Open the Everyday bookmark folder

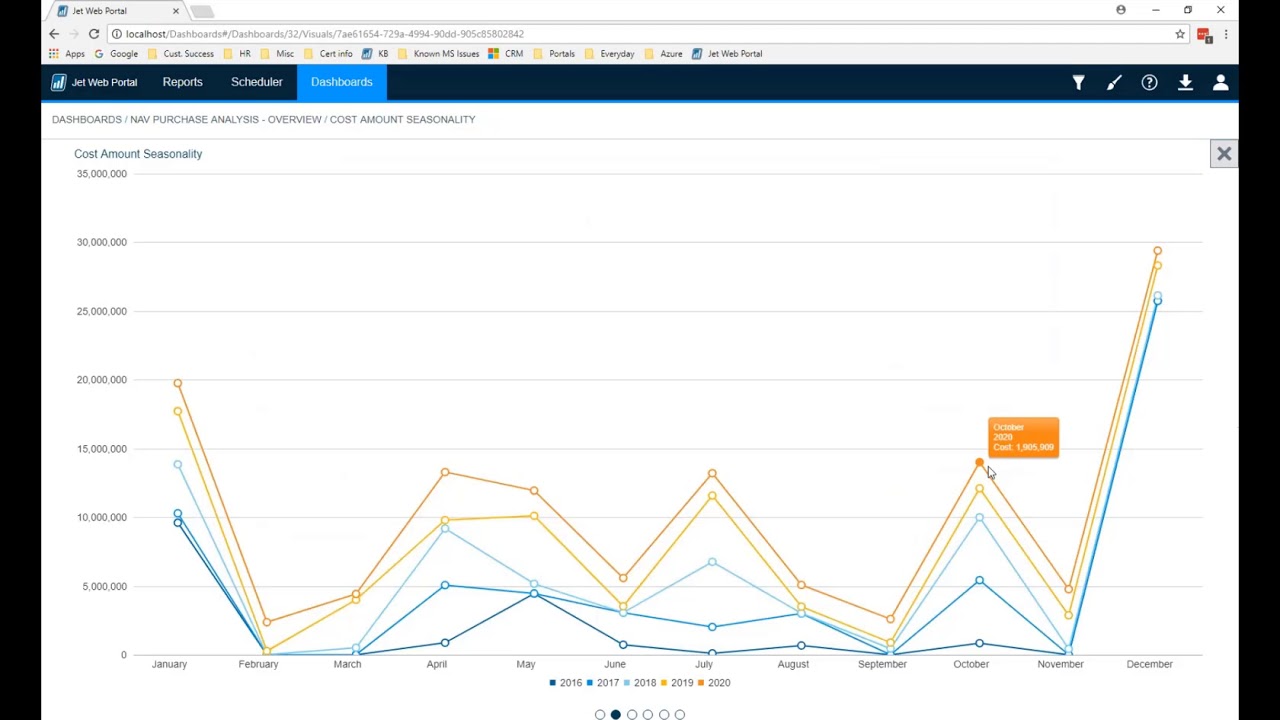pos(610,54)
